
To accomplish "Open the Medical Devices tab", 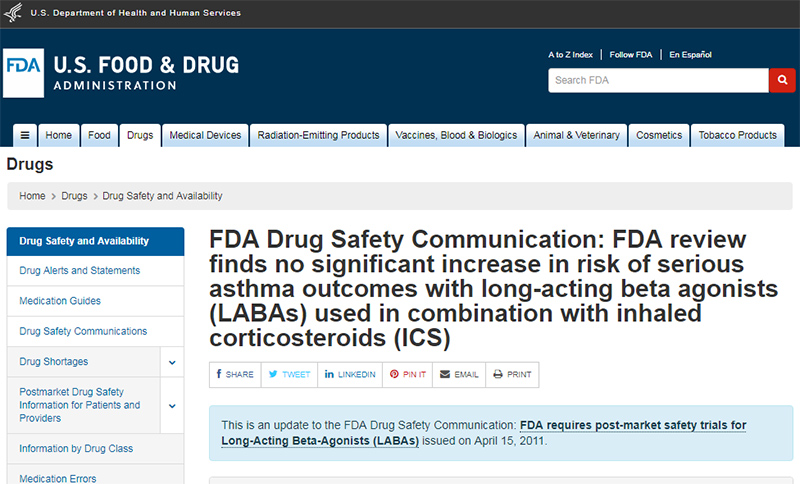I will [x=205, y=135].
